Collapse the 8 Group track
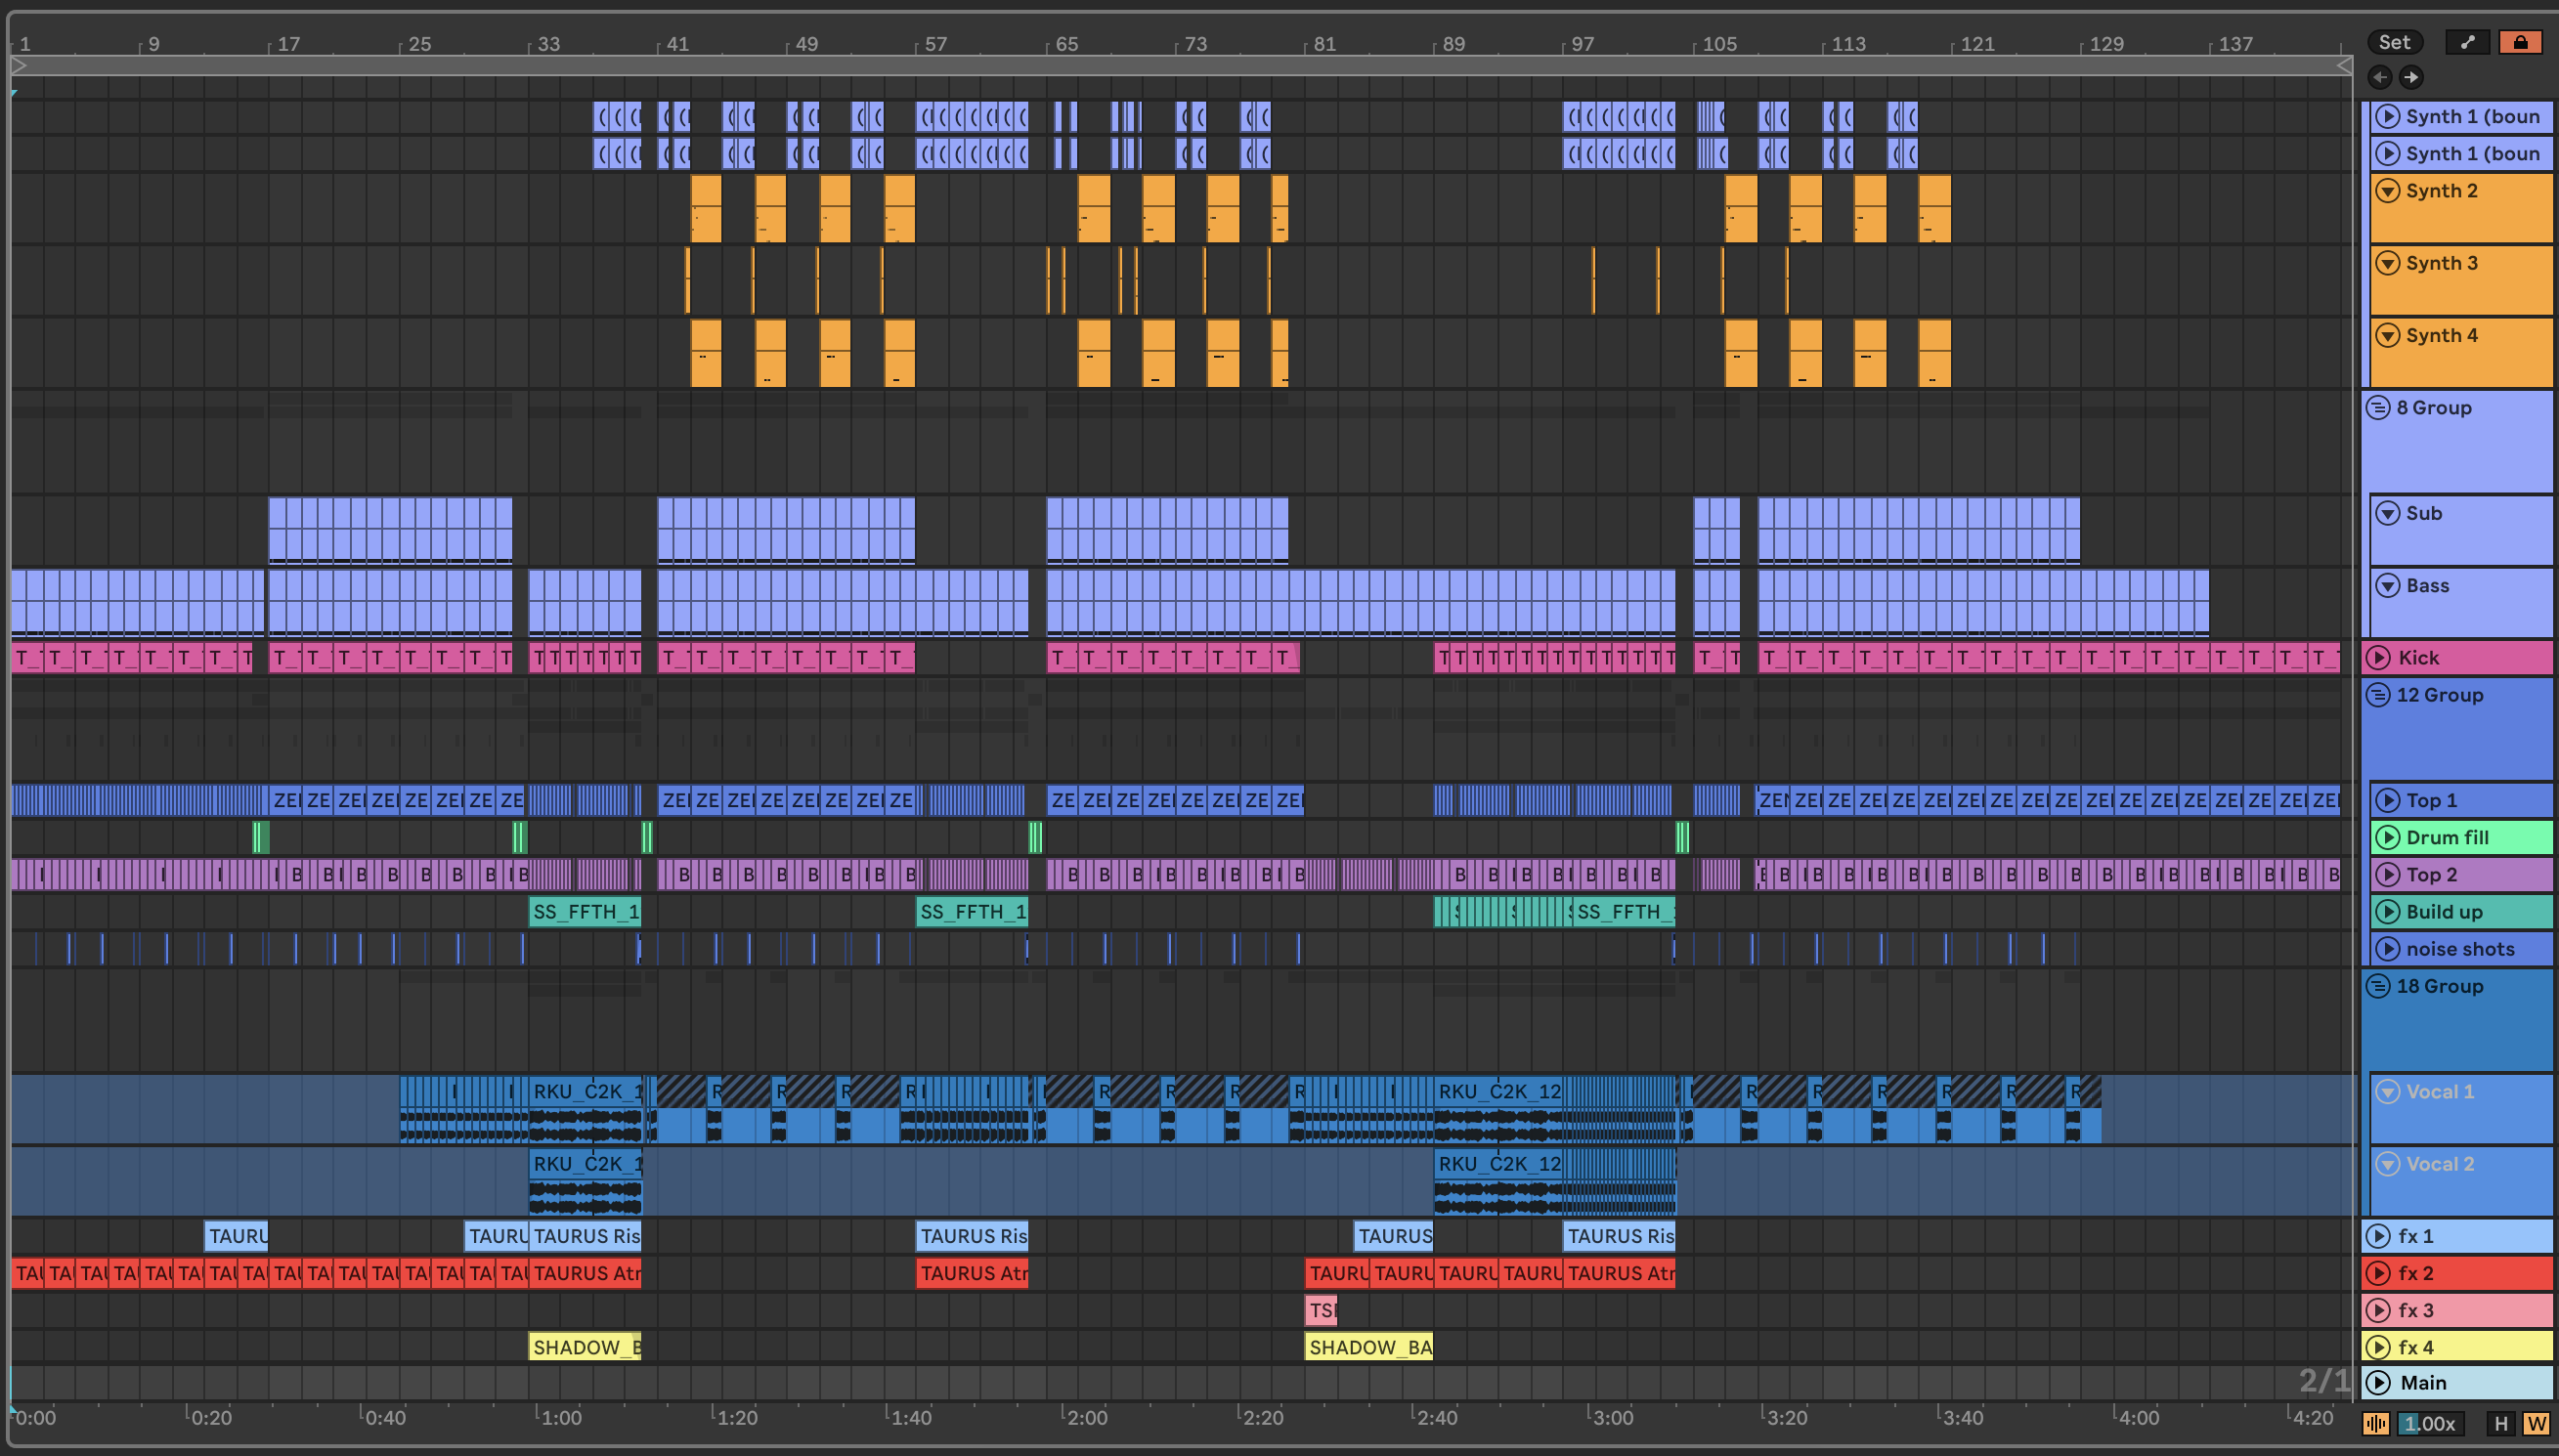 [2378, 408]
